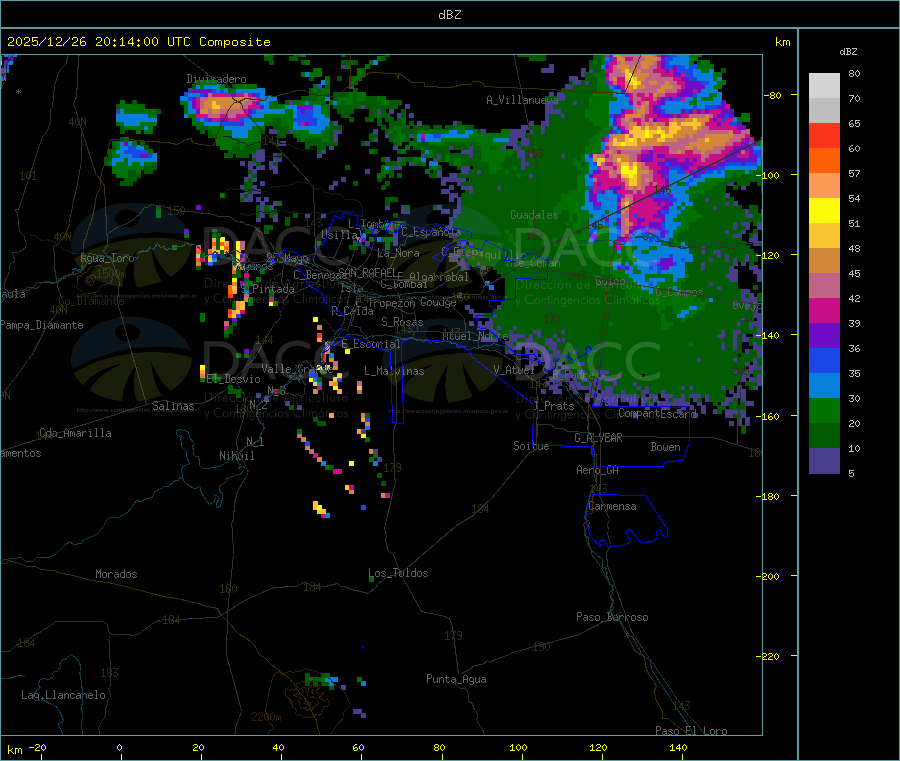Click the timestamp '2025/12/26 20:14:00 UTC Composite'
The image size is (900, 761).
pos(138,42)
